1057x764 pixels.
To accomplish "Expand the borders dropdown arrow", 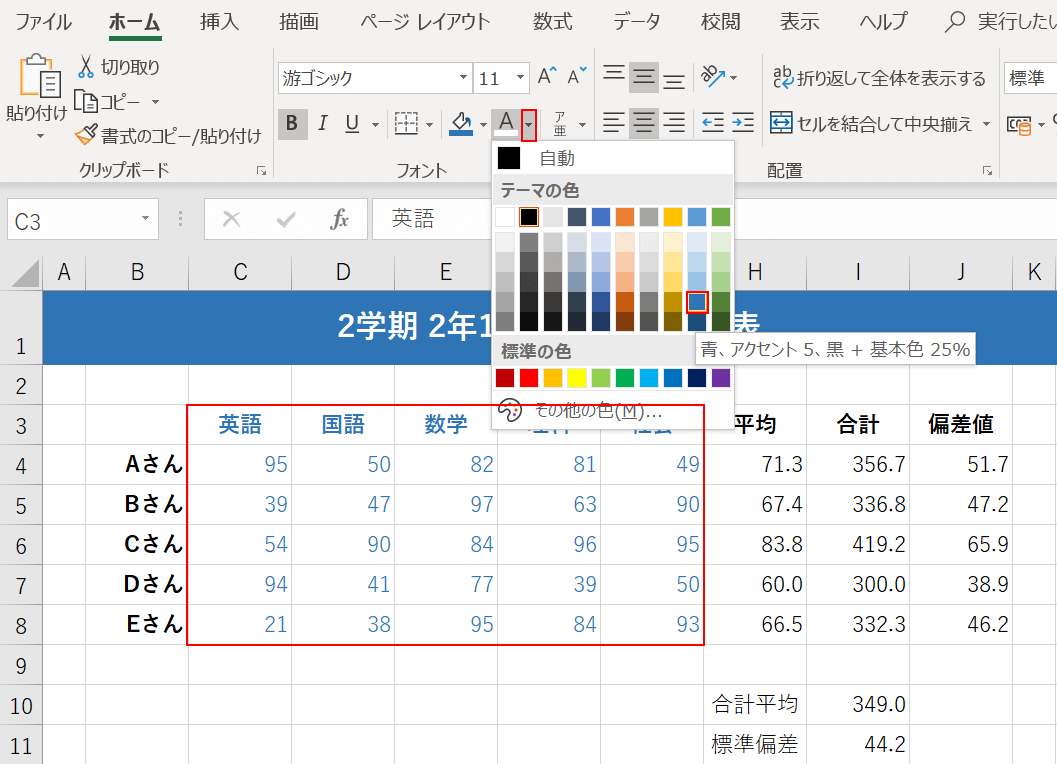I will (429, 125).
